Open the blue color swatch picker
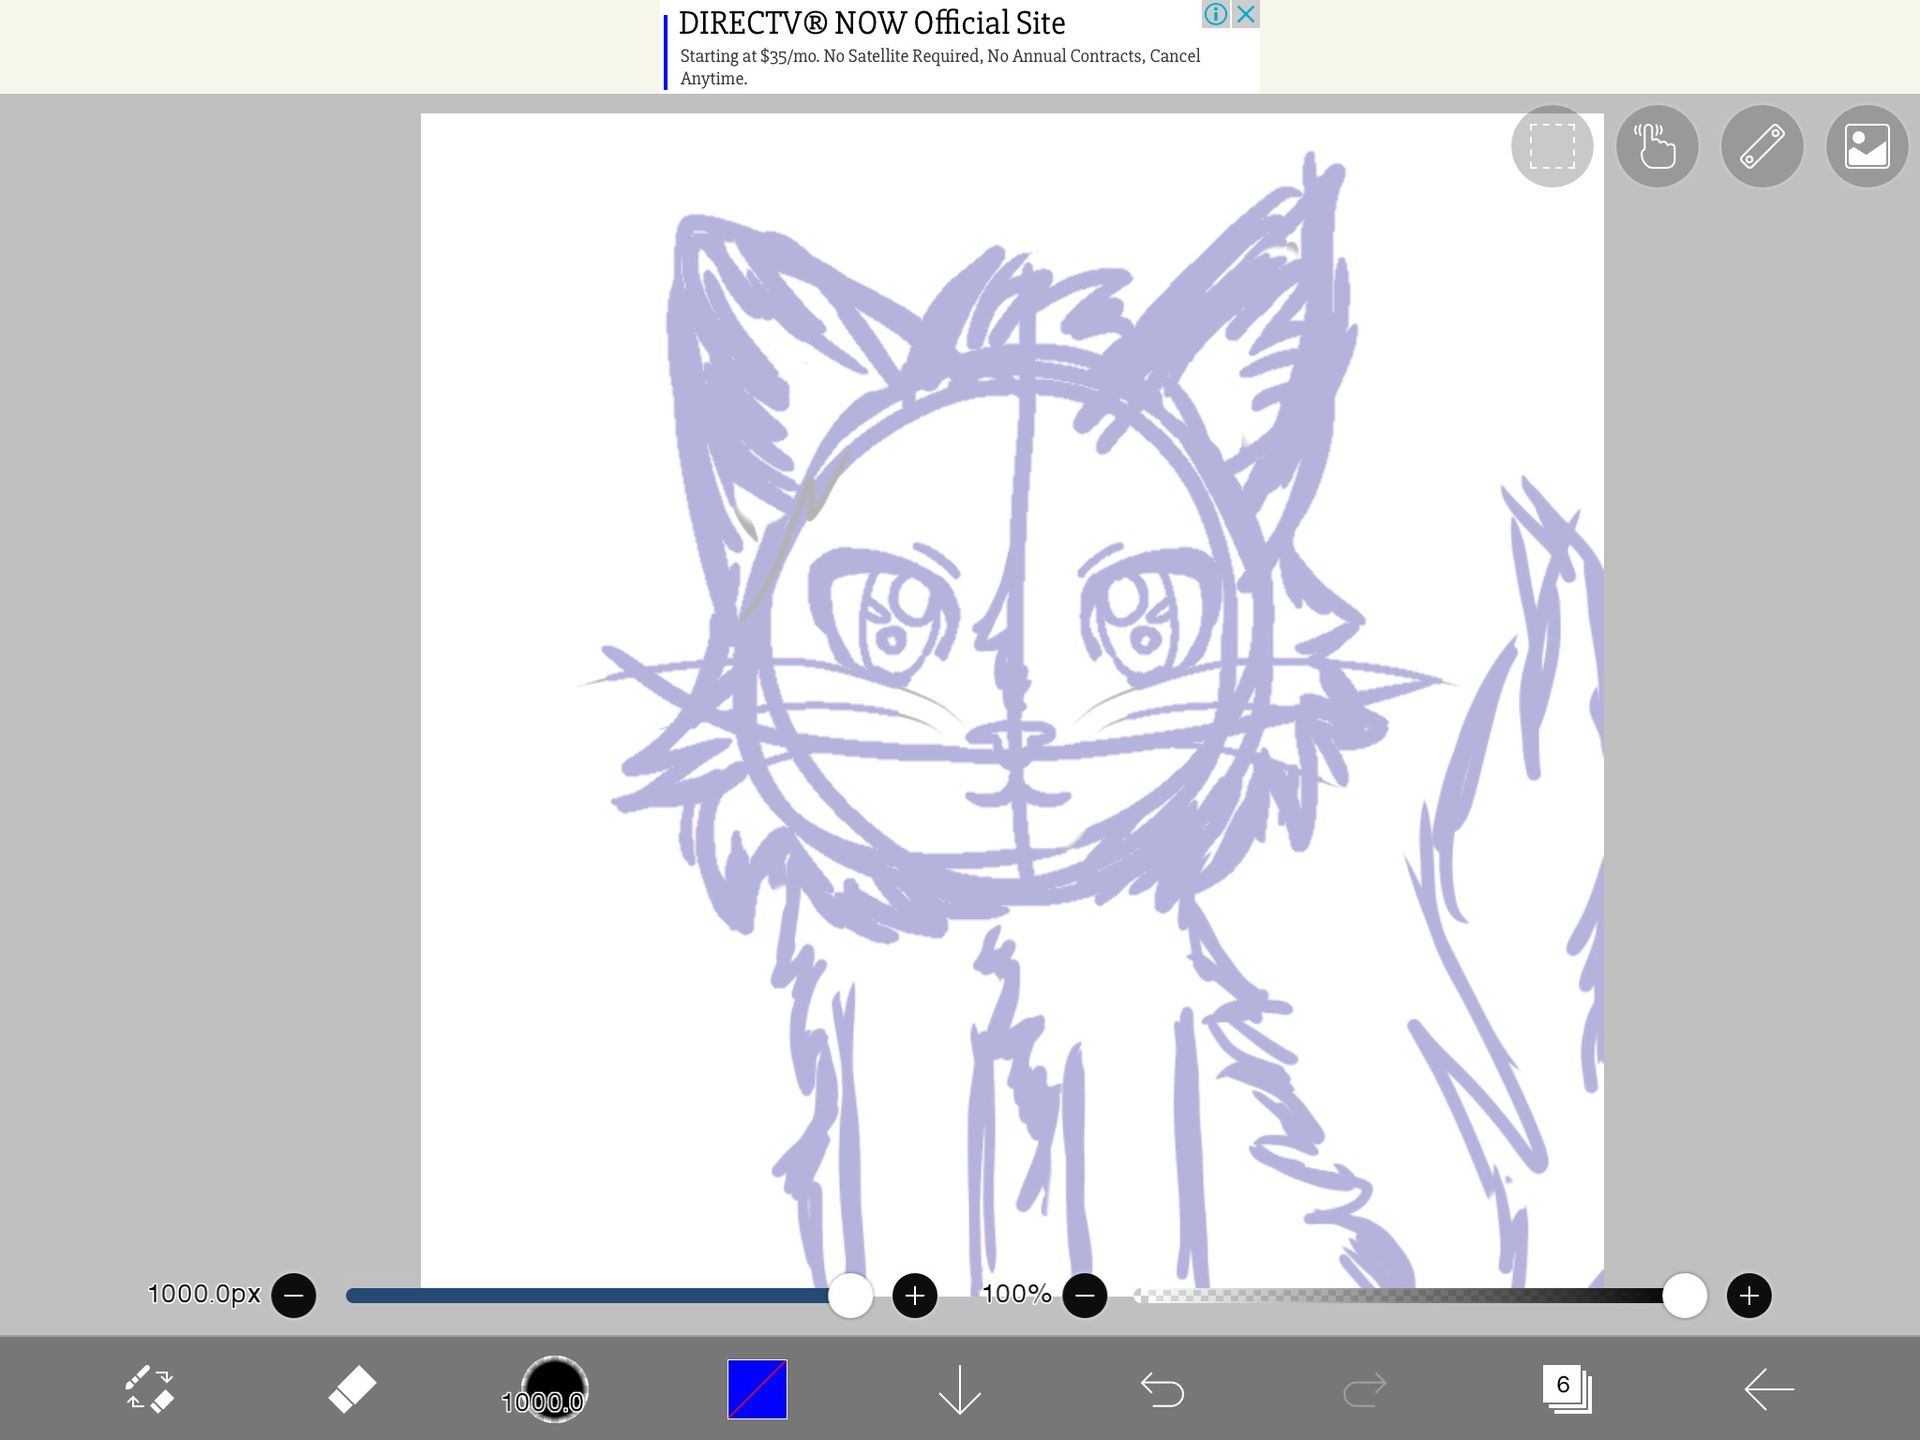 (x=757, y=1389)
